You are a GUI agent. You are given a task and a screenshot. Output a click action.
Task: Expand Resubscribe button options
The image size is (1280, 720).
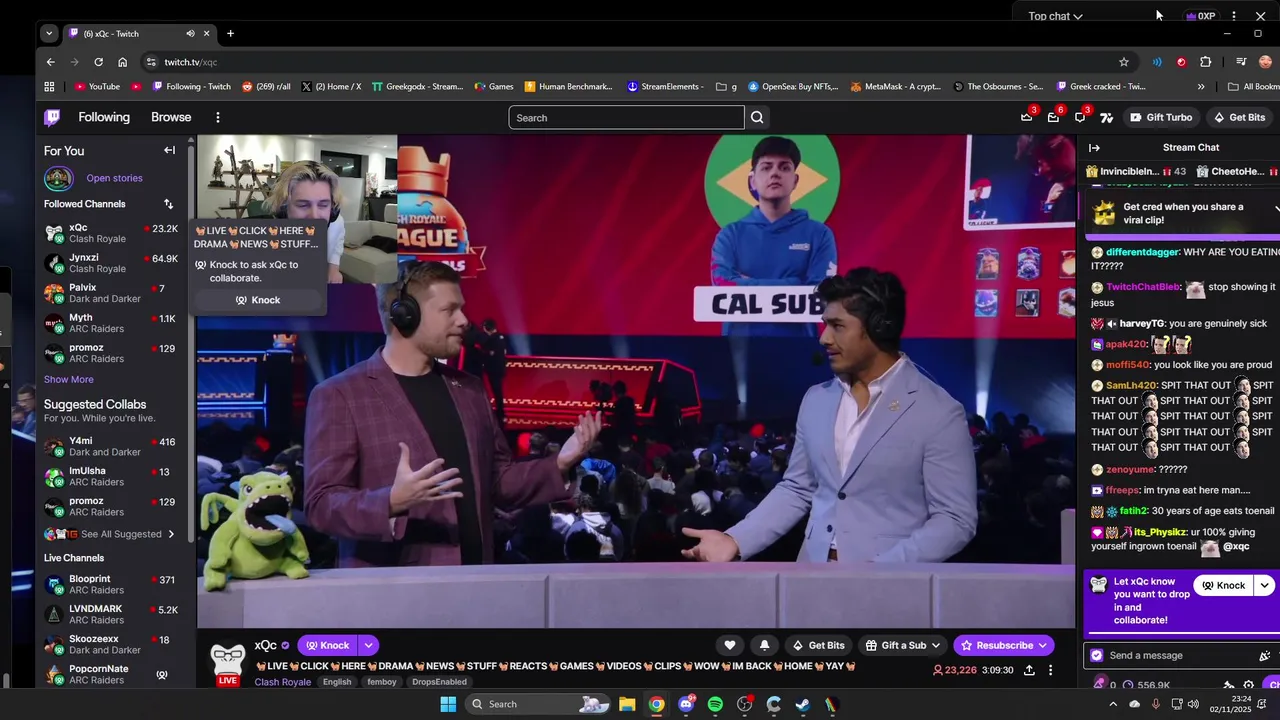click(1044, 645)
